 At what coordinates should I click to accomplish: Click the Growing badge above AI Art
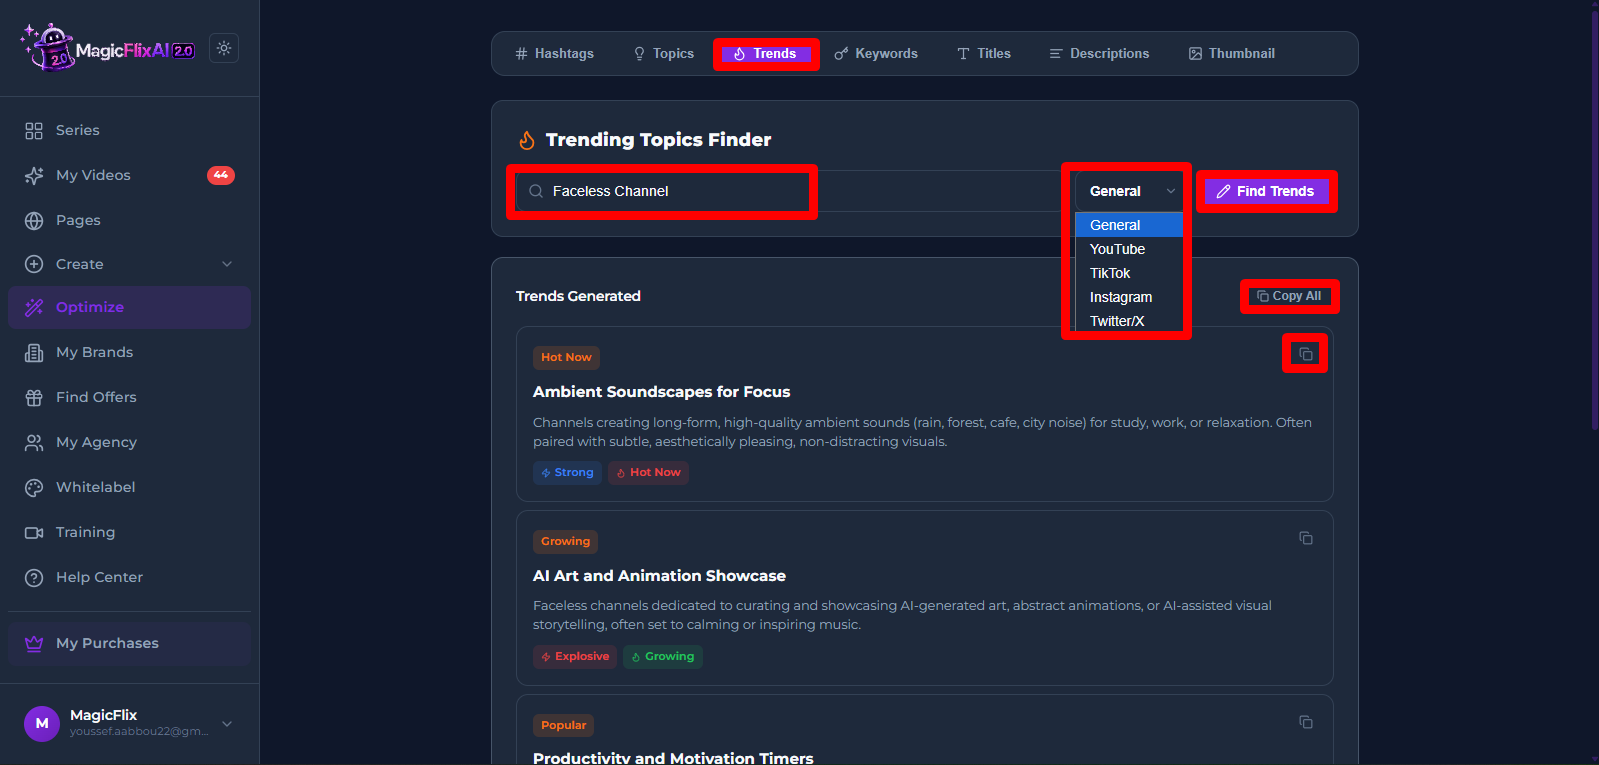[x=565, y=541]
